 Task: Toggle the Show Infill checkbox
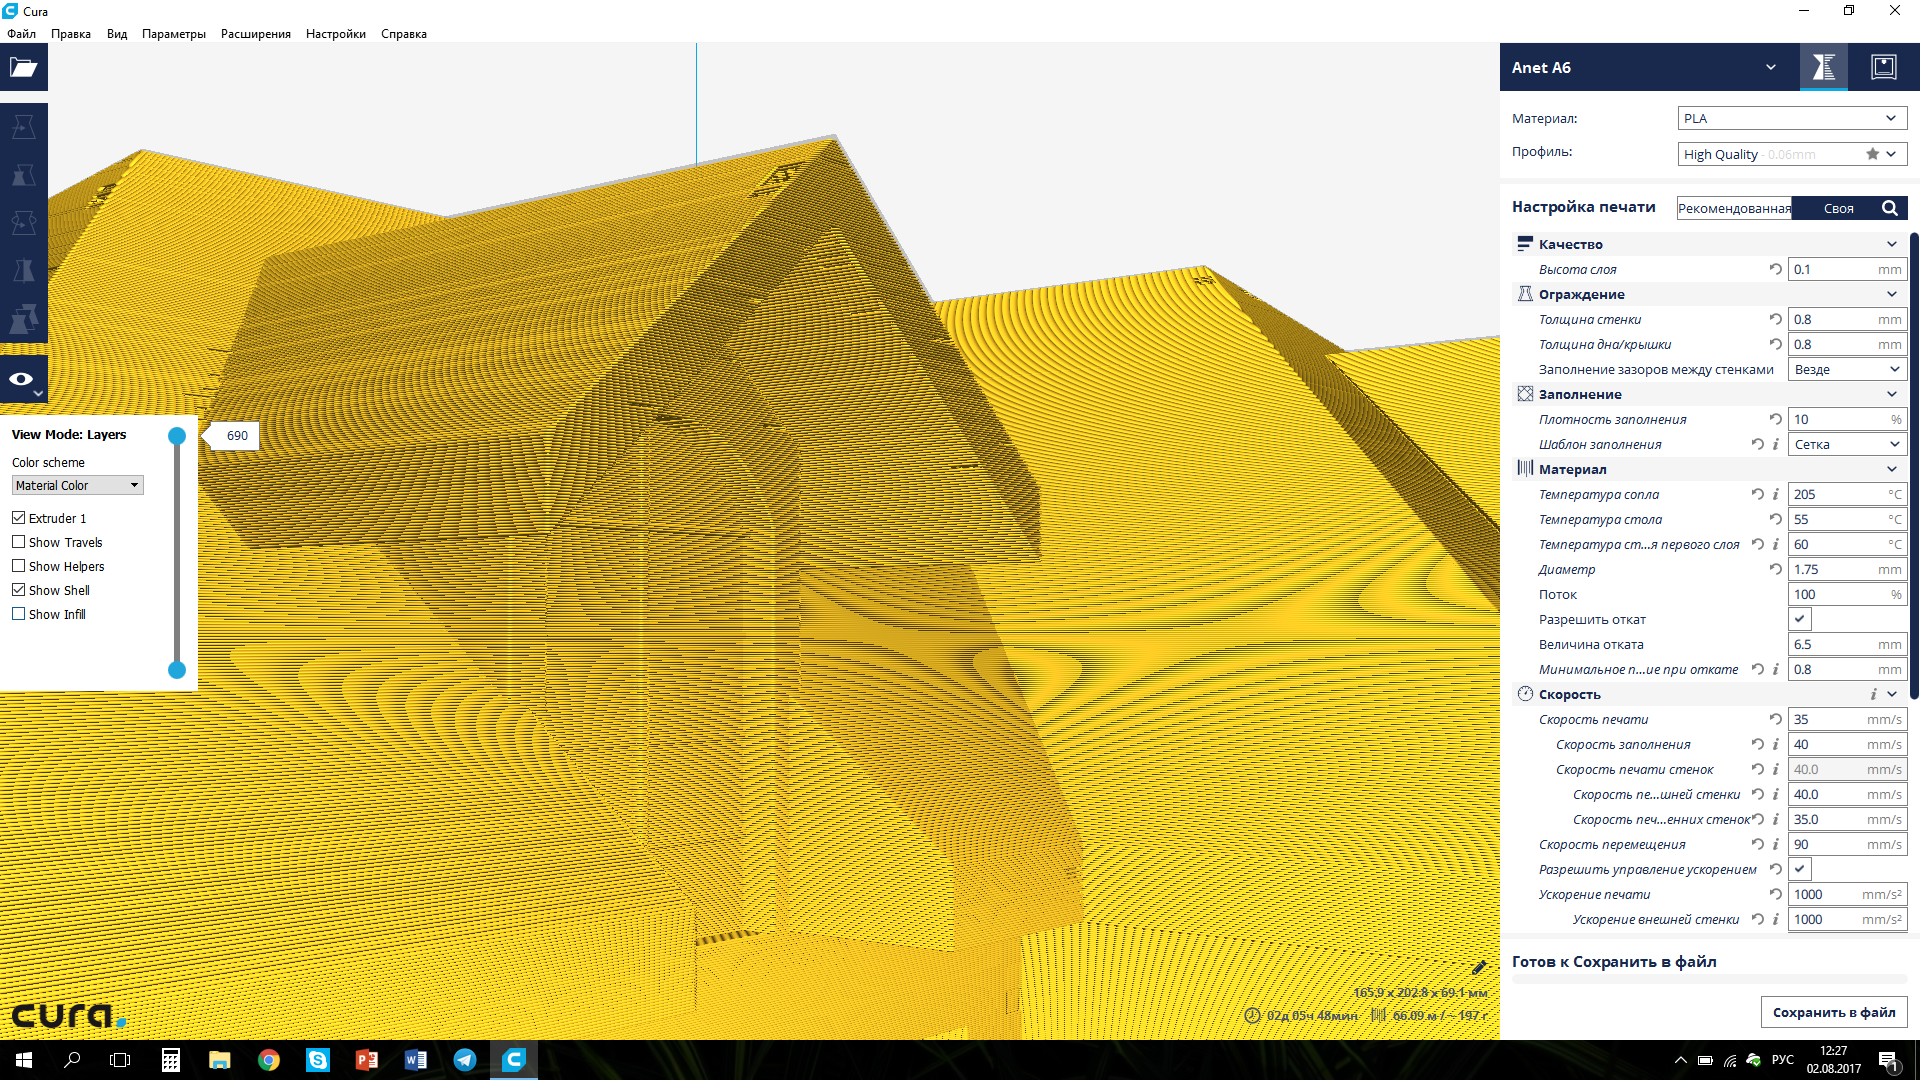(x=19, y=614)
